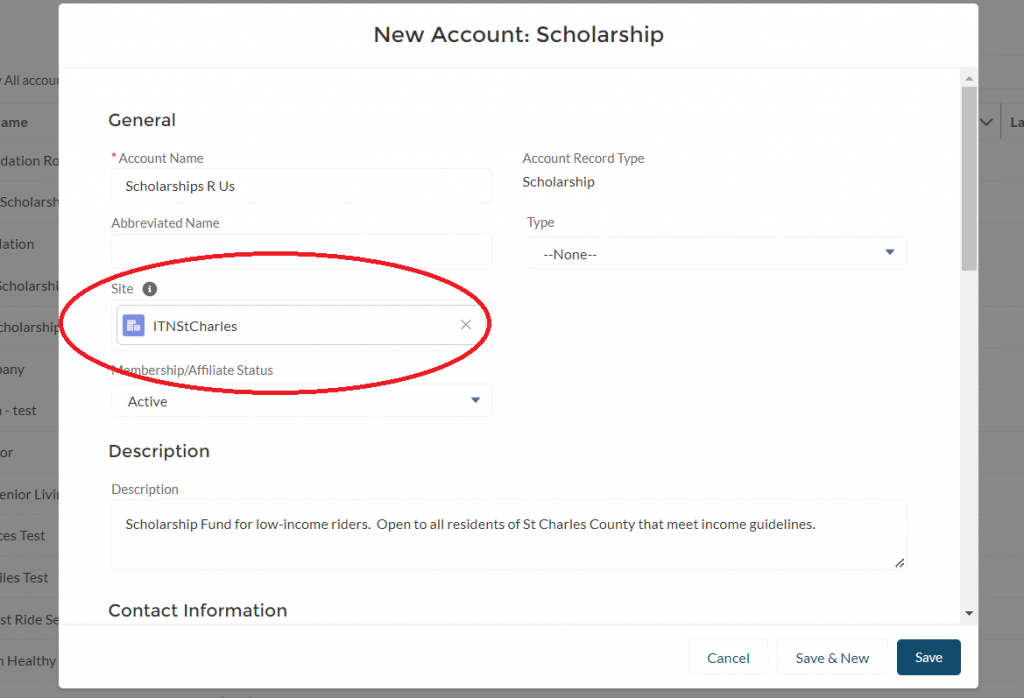Open the partially hidden "illes Test" account
Viewport: 1024px width, 698px height.
(x=24, y=577)
